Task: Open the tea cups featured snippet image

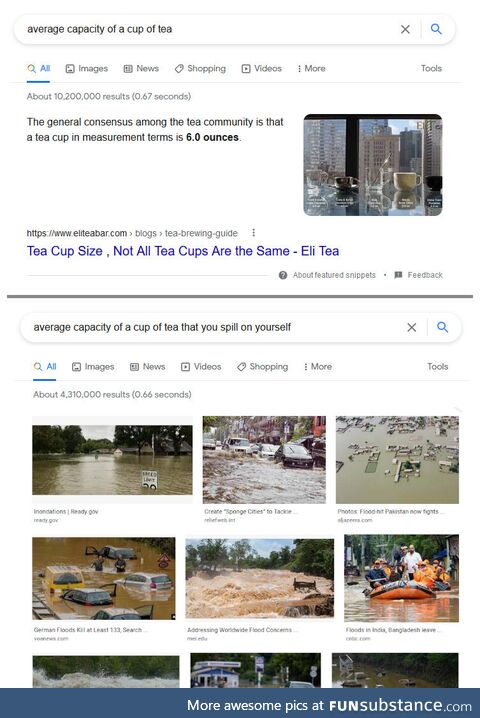Action: [x=373, y=165]
